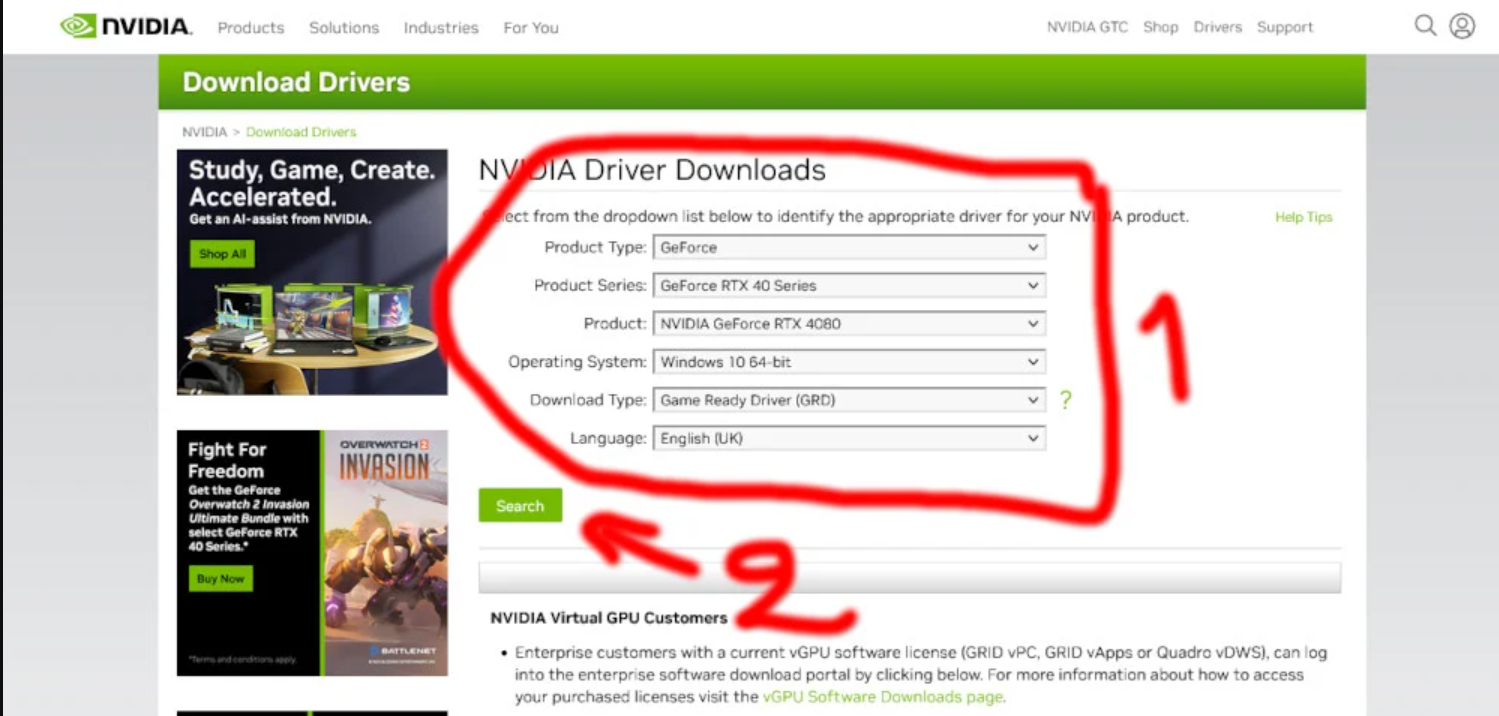Click the Overwatch 2 Invasion banner image
The image size is (1499, 716).
(312, 553)
